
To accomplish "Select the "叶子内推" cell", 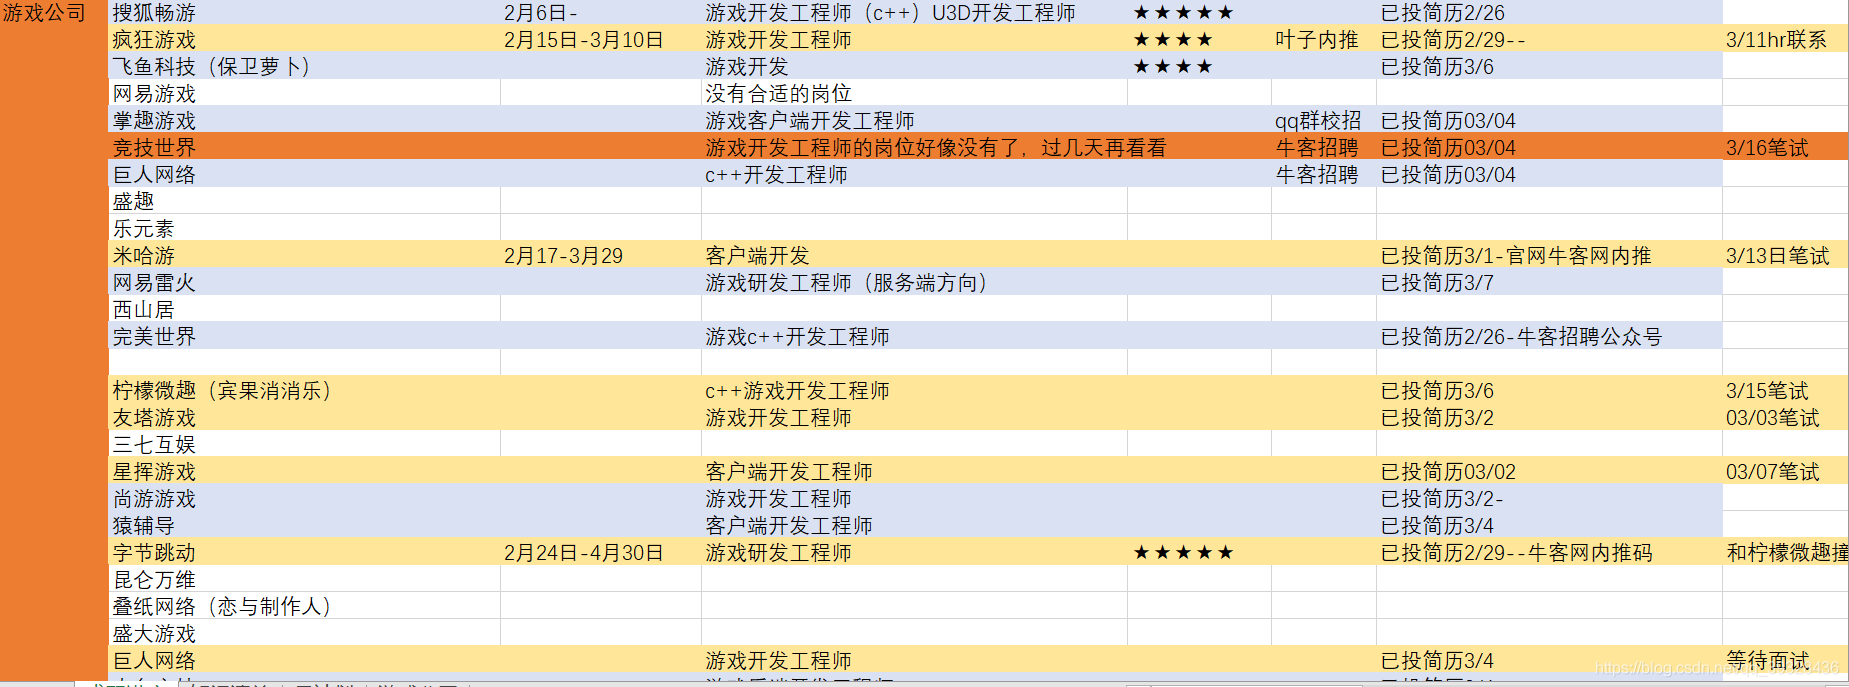I will point(1324,39).
